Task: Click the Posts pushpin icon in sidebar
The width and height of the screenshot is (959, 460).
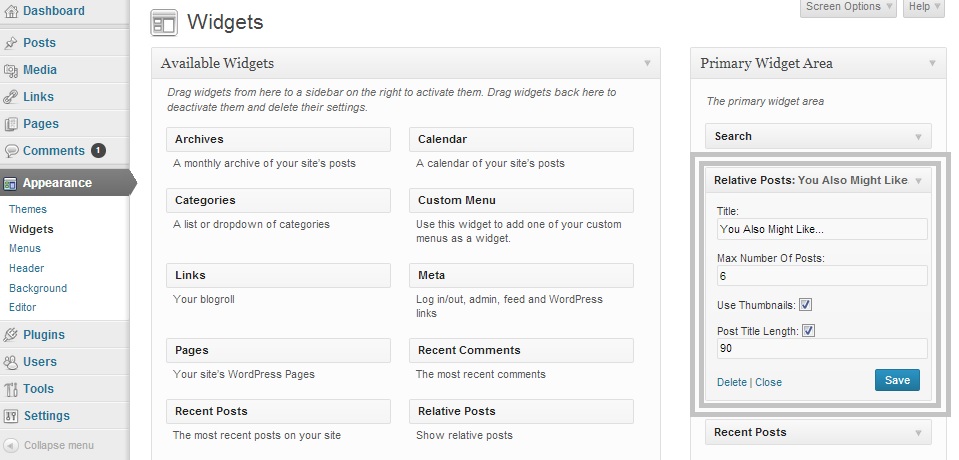Action: 11,43
